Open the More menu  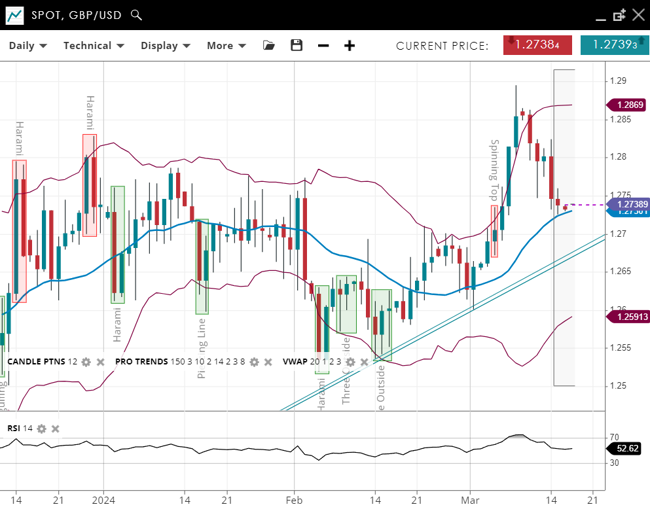coord(226,45)
